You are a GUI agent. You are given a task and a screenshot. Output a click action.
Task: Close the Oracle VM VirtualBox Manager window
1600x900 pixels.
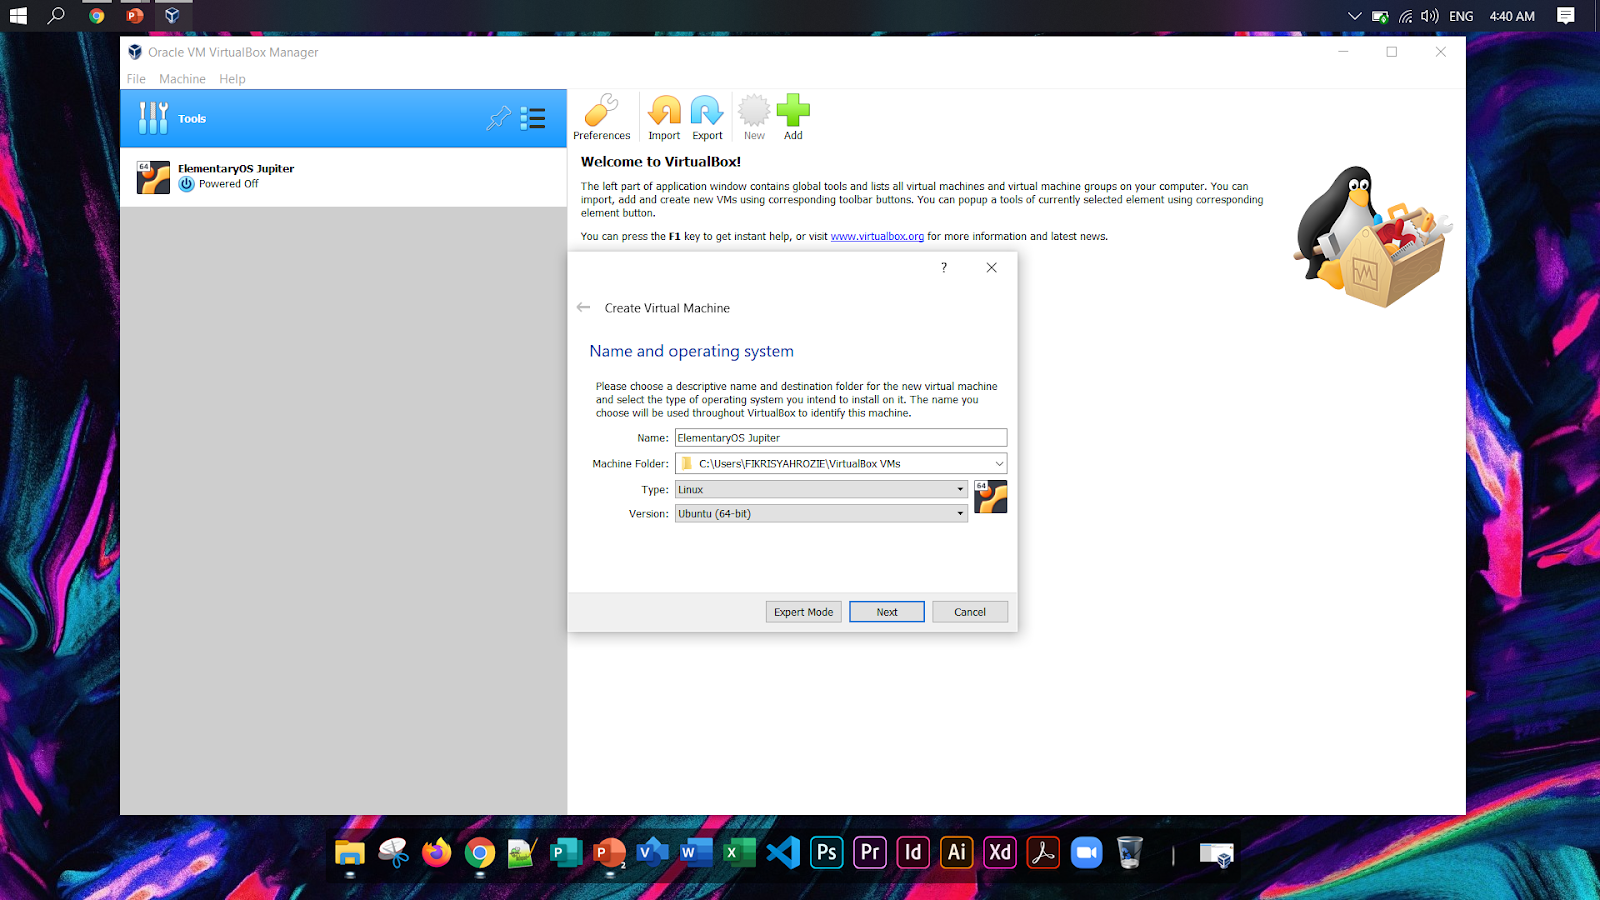[x=1440, y=52]
